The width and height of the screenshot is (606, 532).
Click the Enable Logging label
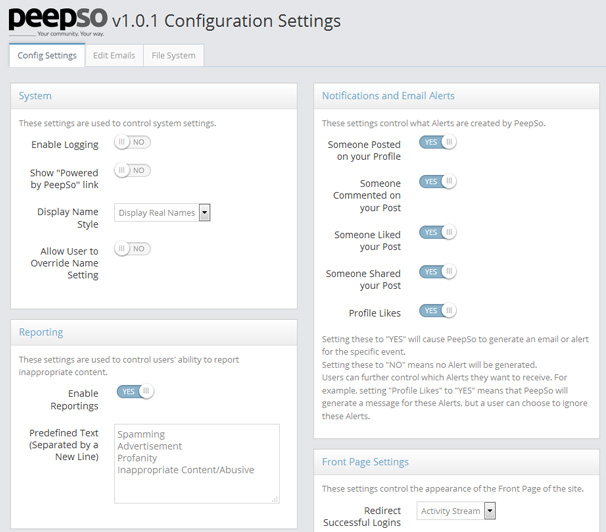65,145
